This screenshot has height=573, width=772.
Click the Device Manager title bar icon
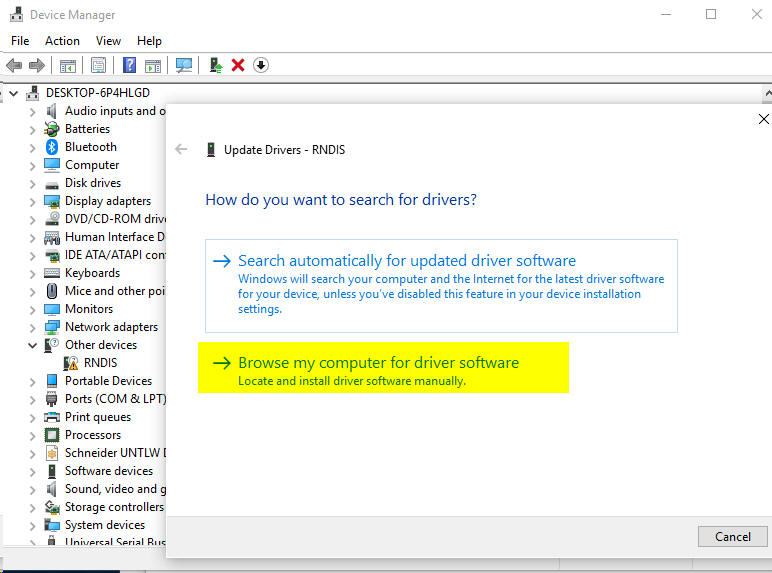click(x=16, y=14)
